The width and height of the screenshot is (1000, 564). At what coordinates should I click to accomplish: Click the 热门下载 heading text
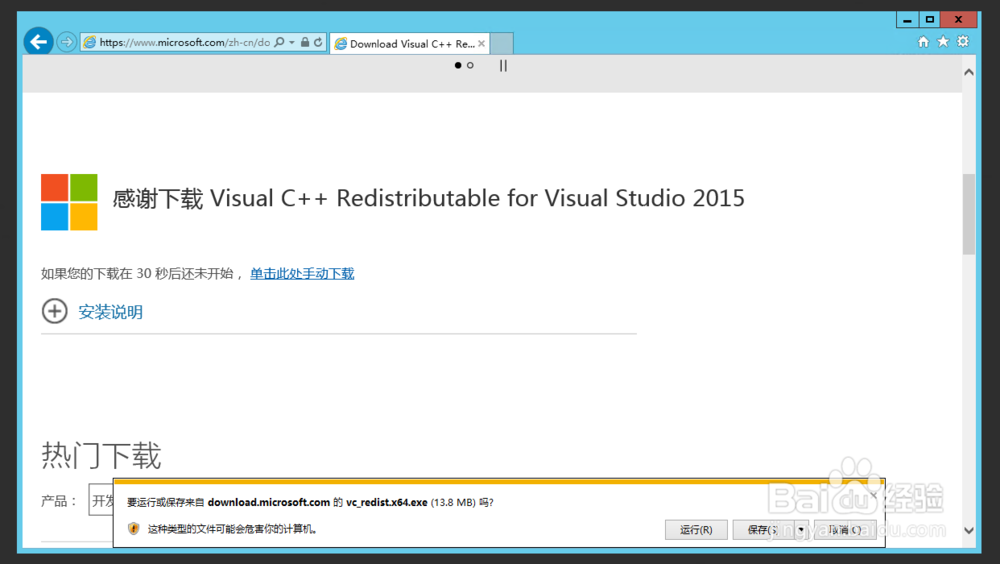click(x=101, y=456)
